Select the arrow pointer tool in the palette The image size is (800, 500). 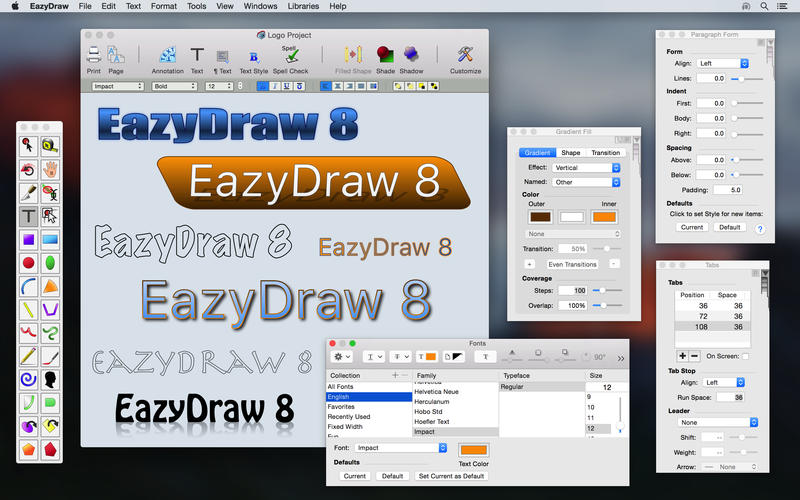[29, 146]
